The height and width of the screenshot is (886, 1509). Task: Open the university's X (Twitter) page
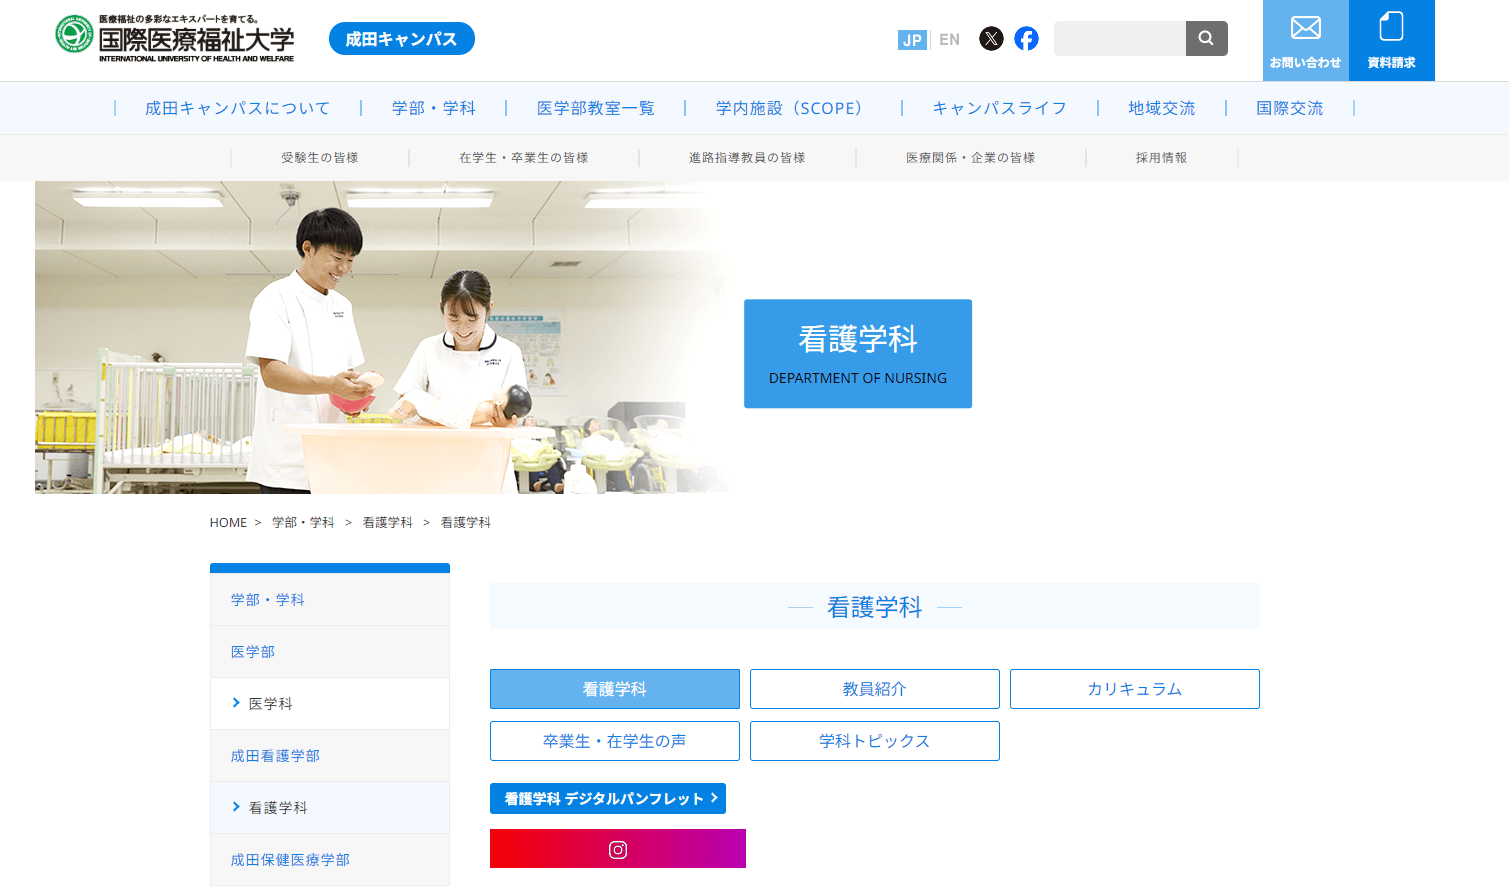pyautogui.click(x=991, y=39)
